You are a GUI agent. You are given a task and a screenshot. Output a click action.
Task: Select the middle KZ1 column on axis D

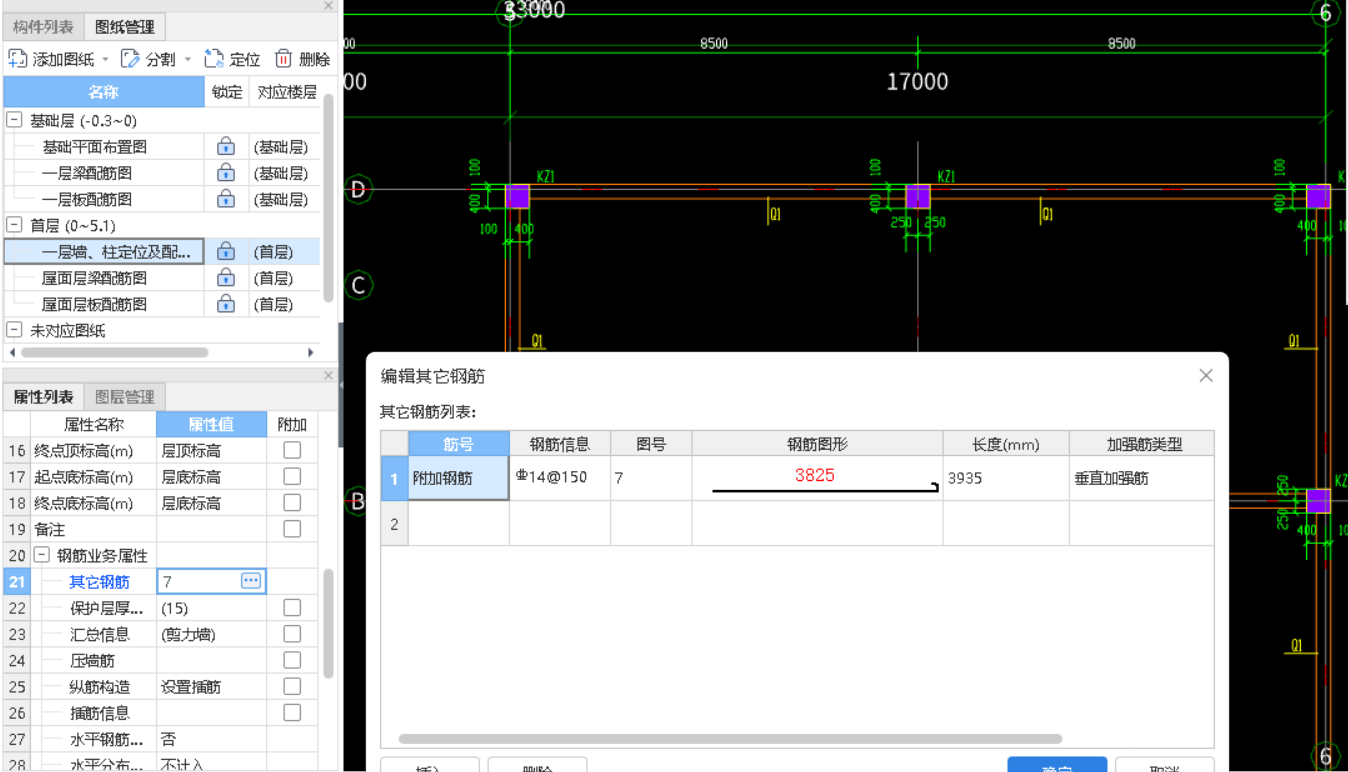[x=918, y=196]
